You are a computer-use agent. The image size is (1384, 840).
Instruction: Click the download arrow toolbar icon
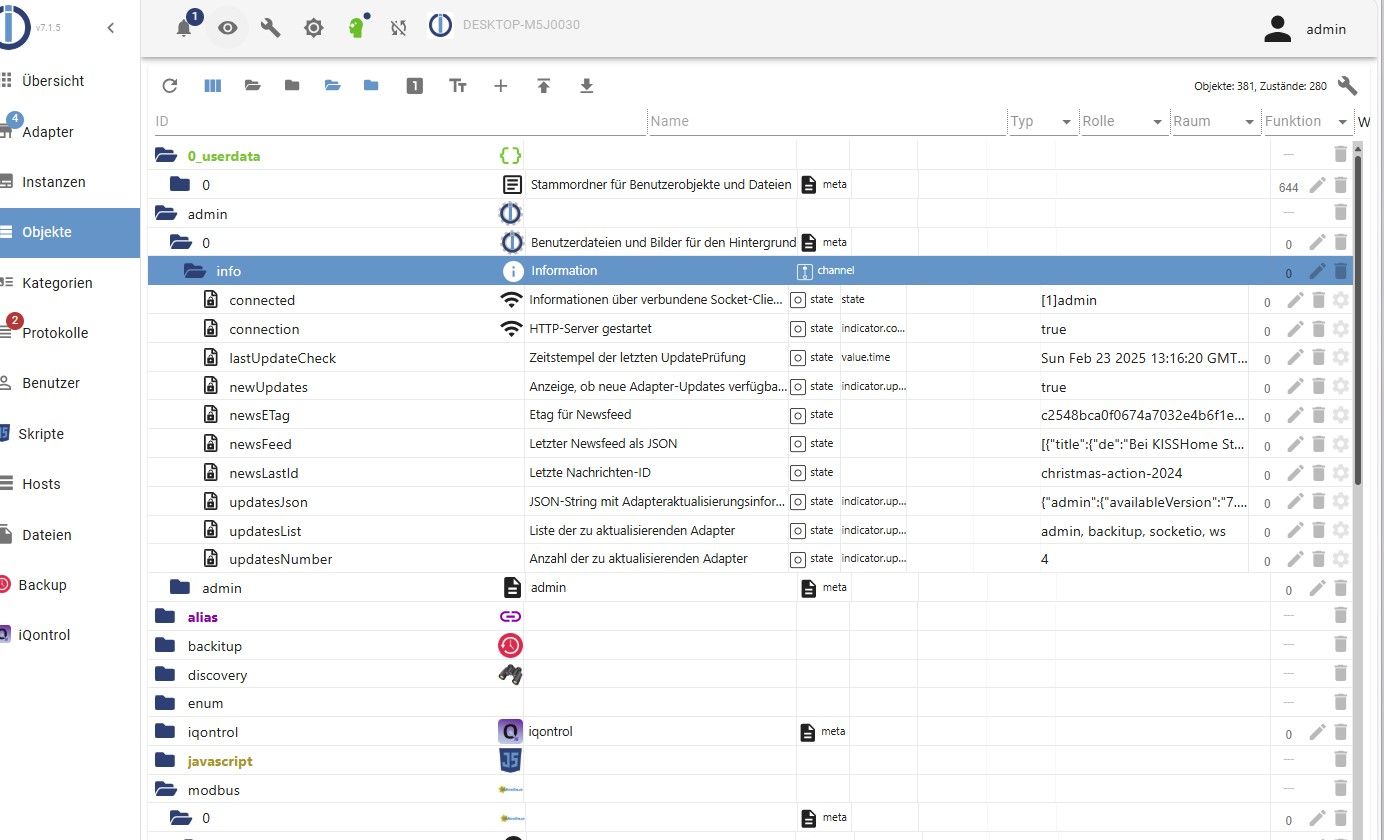click(x=587, y=86)
